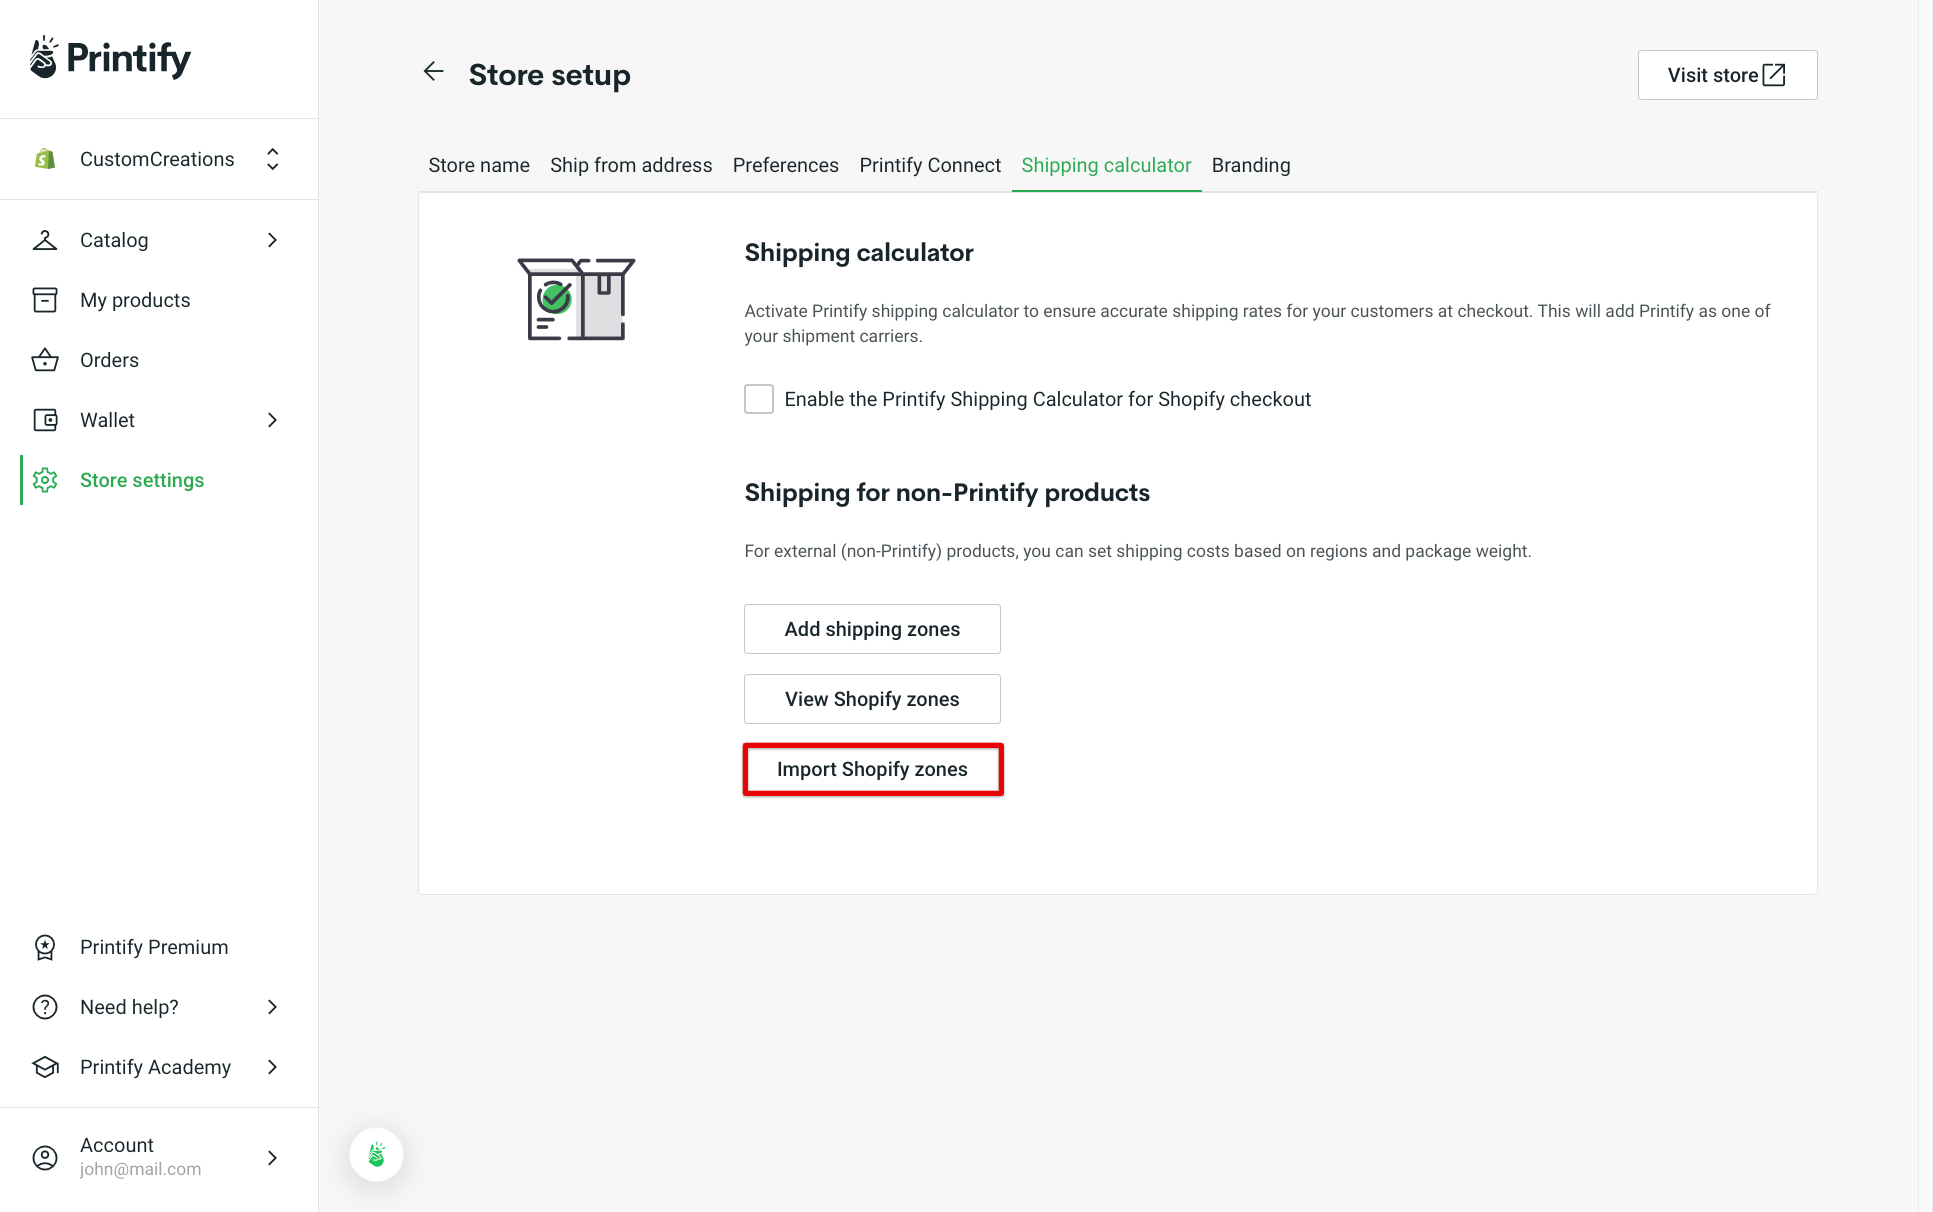
Task: Click the Printify logo
Action: (110, 58)
